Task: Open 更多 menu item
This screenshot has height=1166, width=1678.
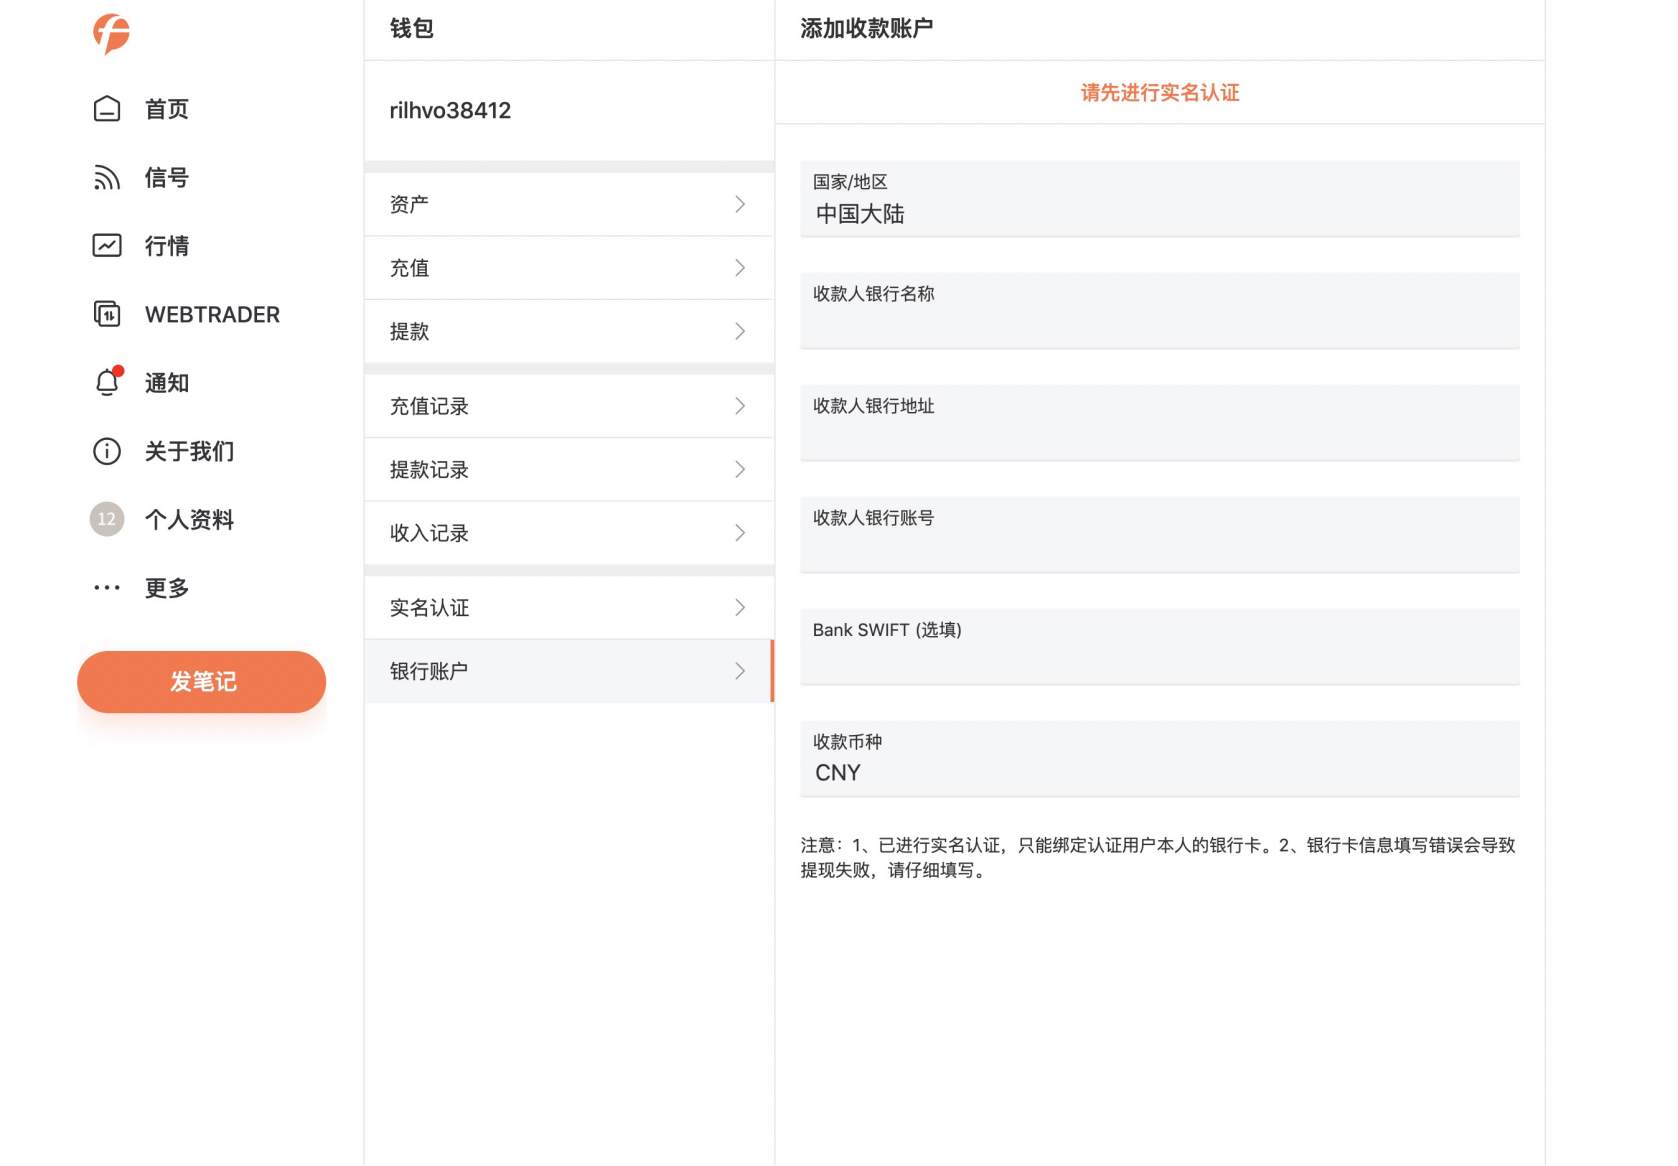Action: (167, 587)
